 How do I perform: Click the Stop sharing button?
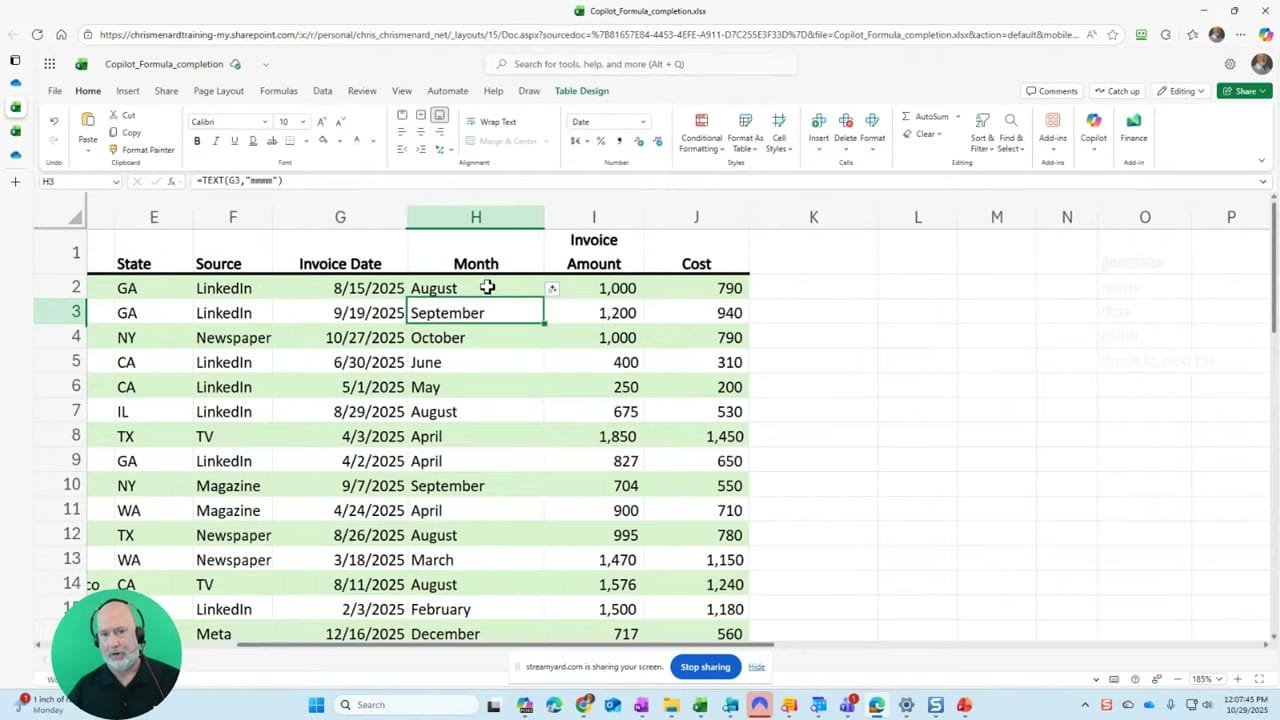705,667
